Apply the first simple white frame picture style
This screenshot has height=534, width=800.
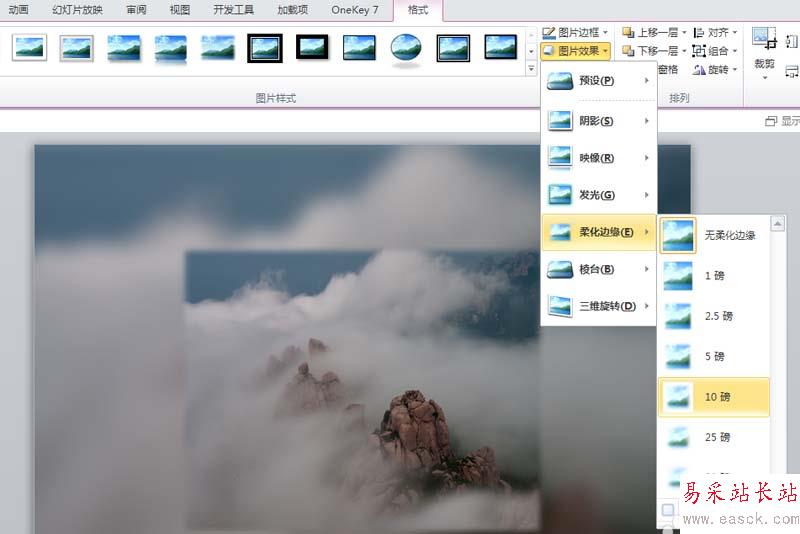coord(30,48)
